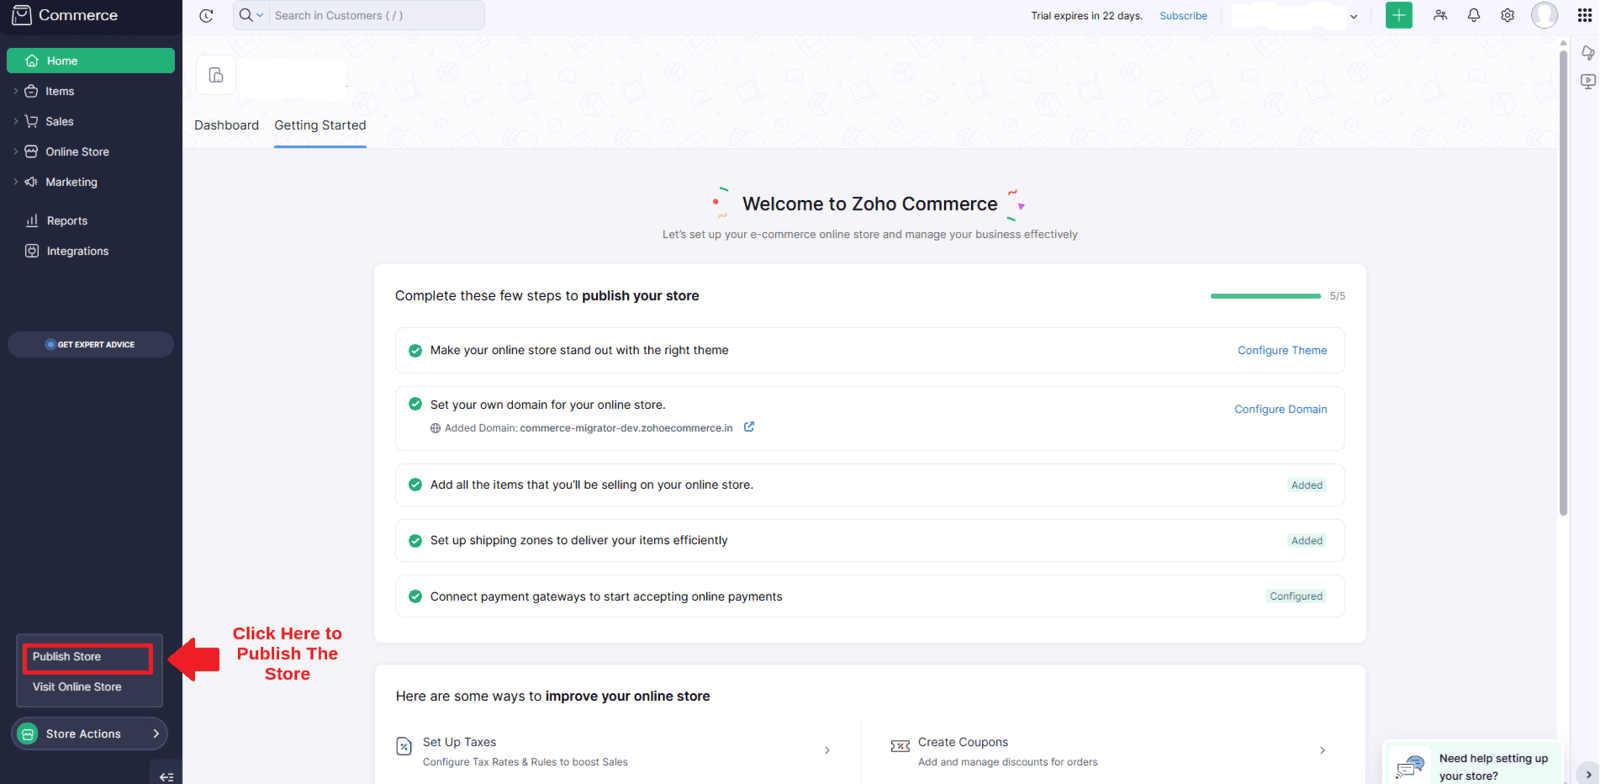Collapse the sidebar using bottom arrow icon
This screenshot has height=784, width=1600.
pyautogui.click(x=166, y=776)
